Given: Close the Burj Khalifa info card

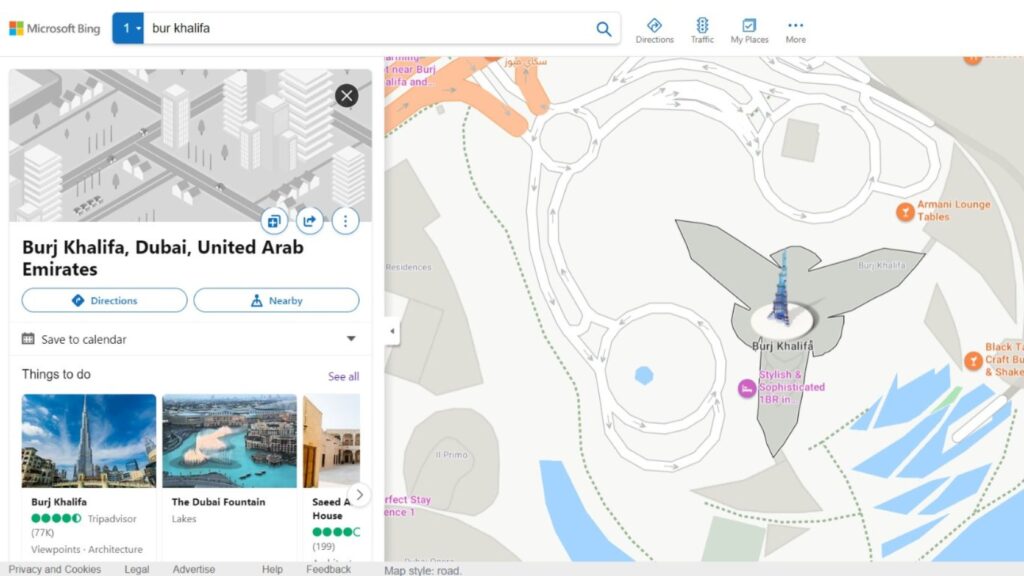Looking at the screenshot, I should pyautogui.click(x=347, y=96).
